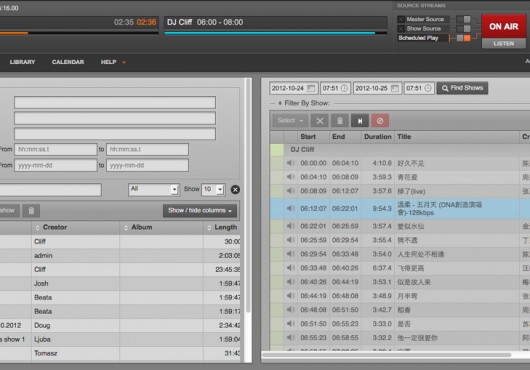Open the CALENDAR menu
This screenshot has height=370, width=530.
68,62
